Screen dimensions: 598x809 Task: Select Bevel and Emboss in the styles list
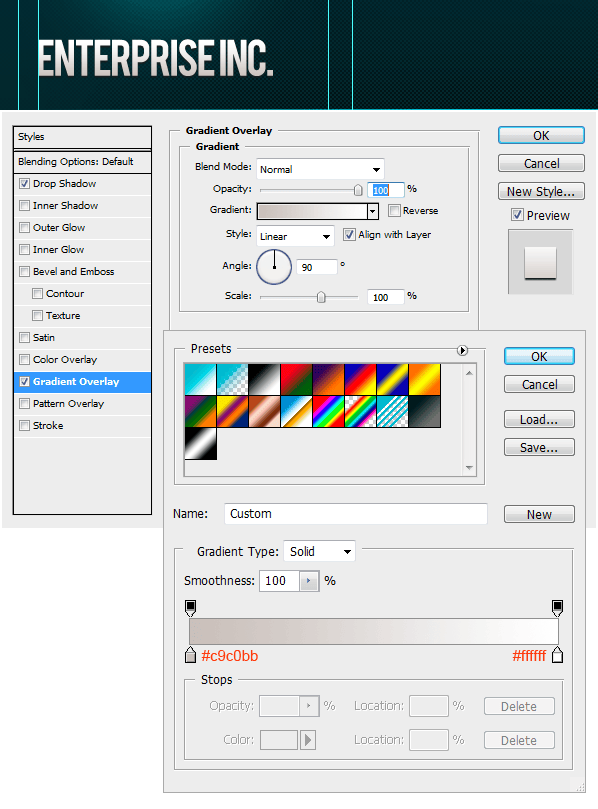(x=73, y=271)
